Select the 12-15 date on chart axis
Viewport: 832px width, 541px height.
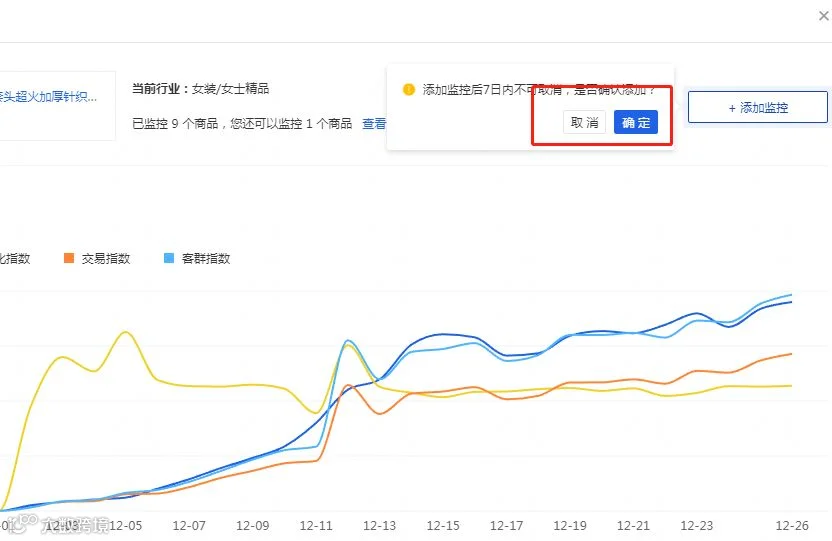pos(443,526)
